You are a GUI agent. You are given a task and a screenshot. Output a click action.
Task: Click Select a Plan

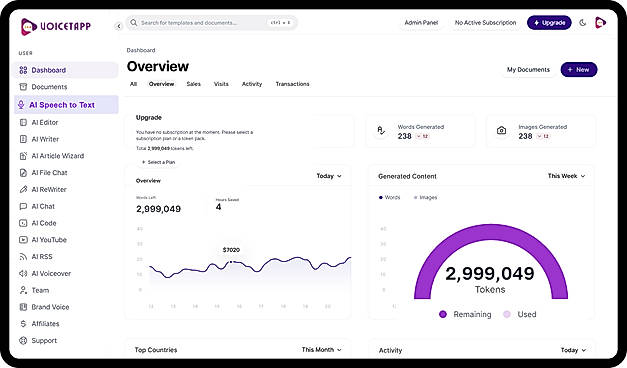coord(158,162)
